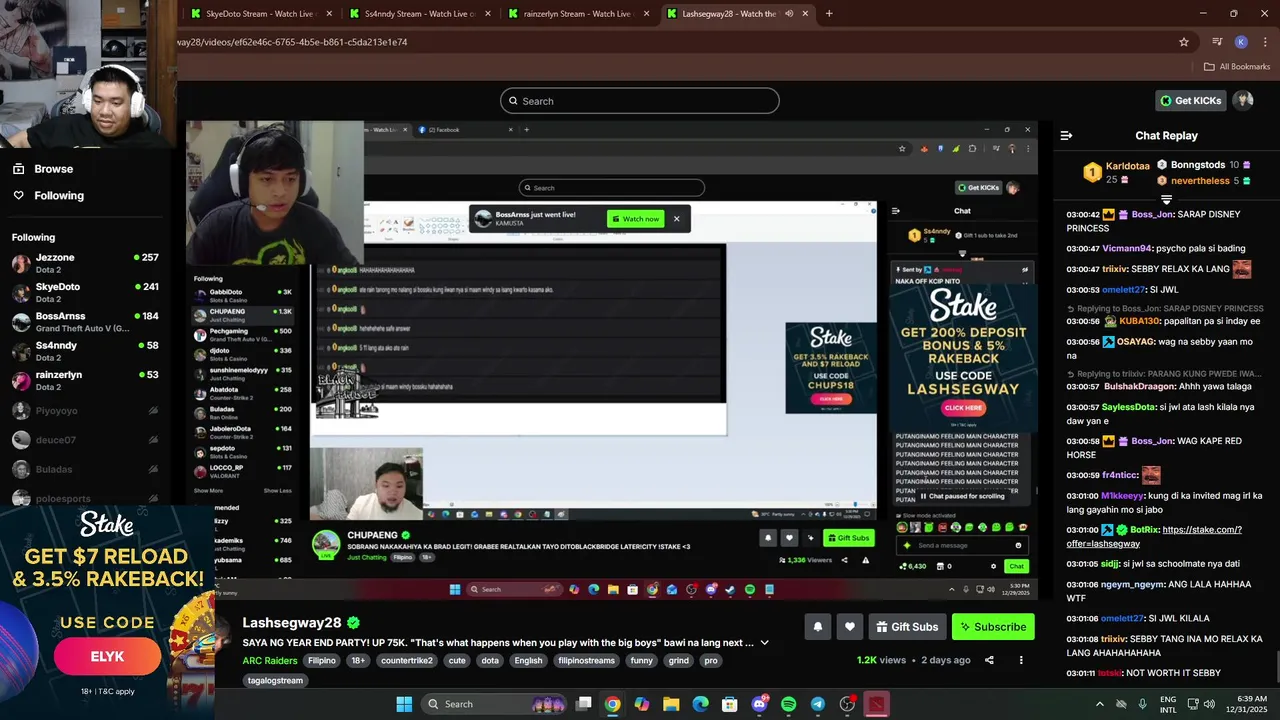Click the Filipino tag
Image resolution: width=1280 pixels, height=720 pixels.
point(322,660)
